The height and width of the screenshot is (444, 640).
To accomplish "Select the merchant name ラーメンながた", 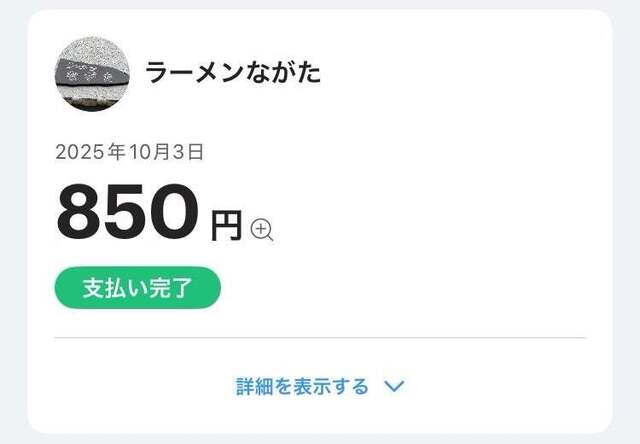I will click(233, 72).
